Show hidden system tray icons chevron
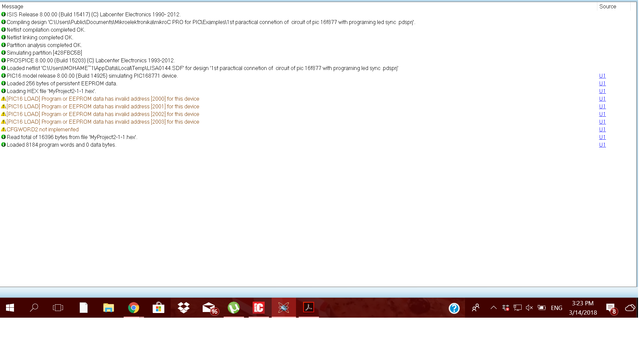 click(x=493, y=308)
